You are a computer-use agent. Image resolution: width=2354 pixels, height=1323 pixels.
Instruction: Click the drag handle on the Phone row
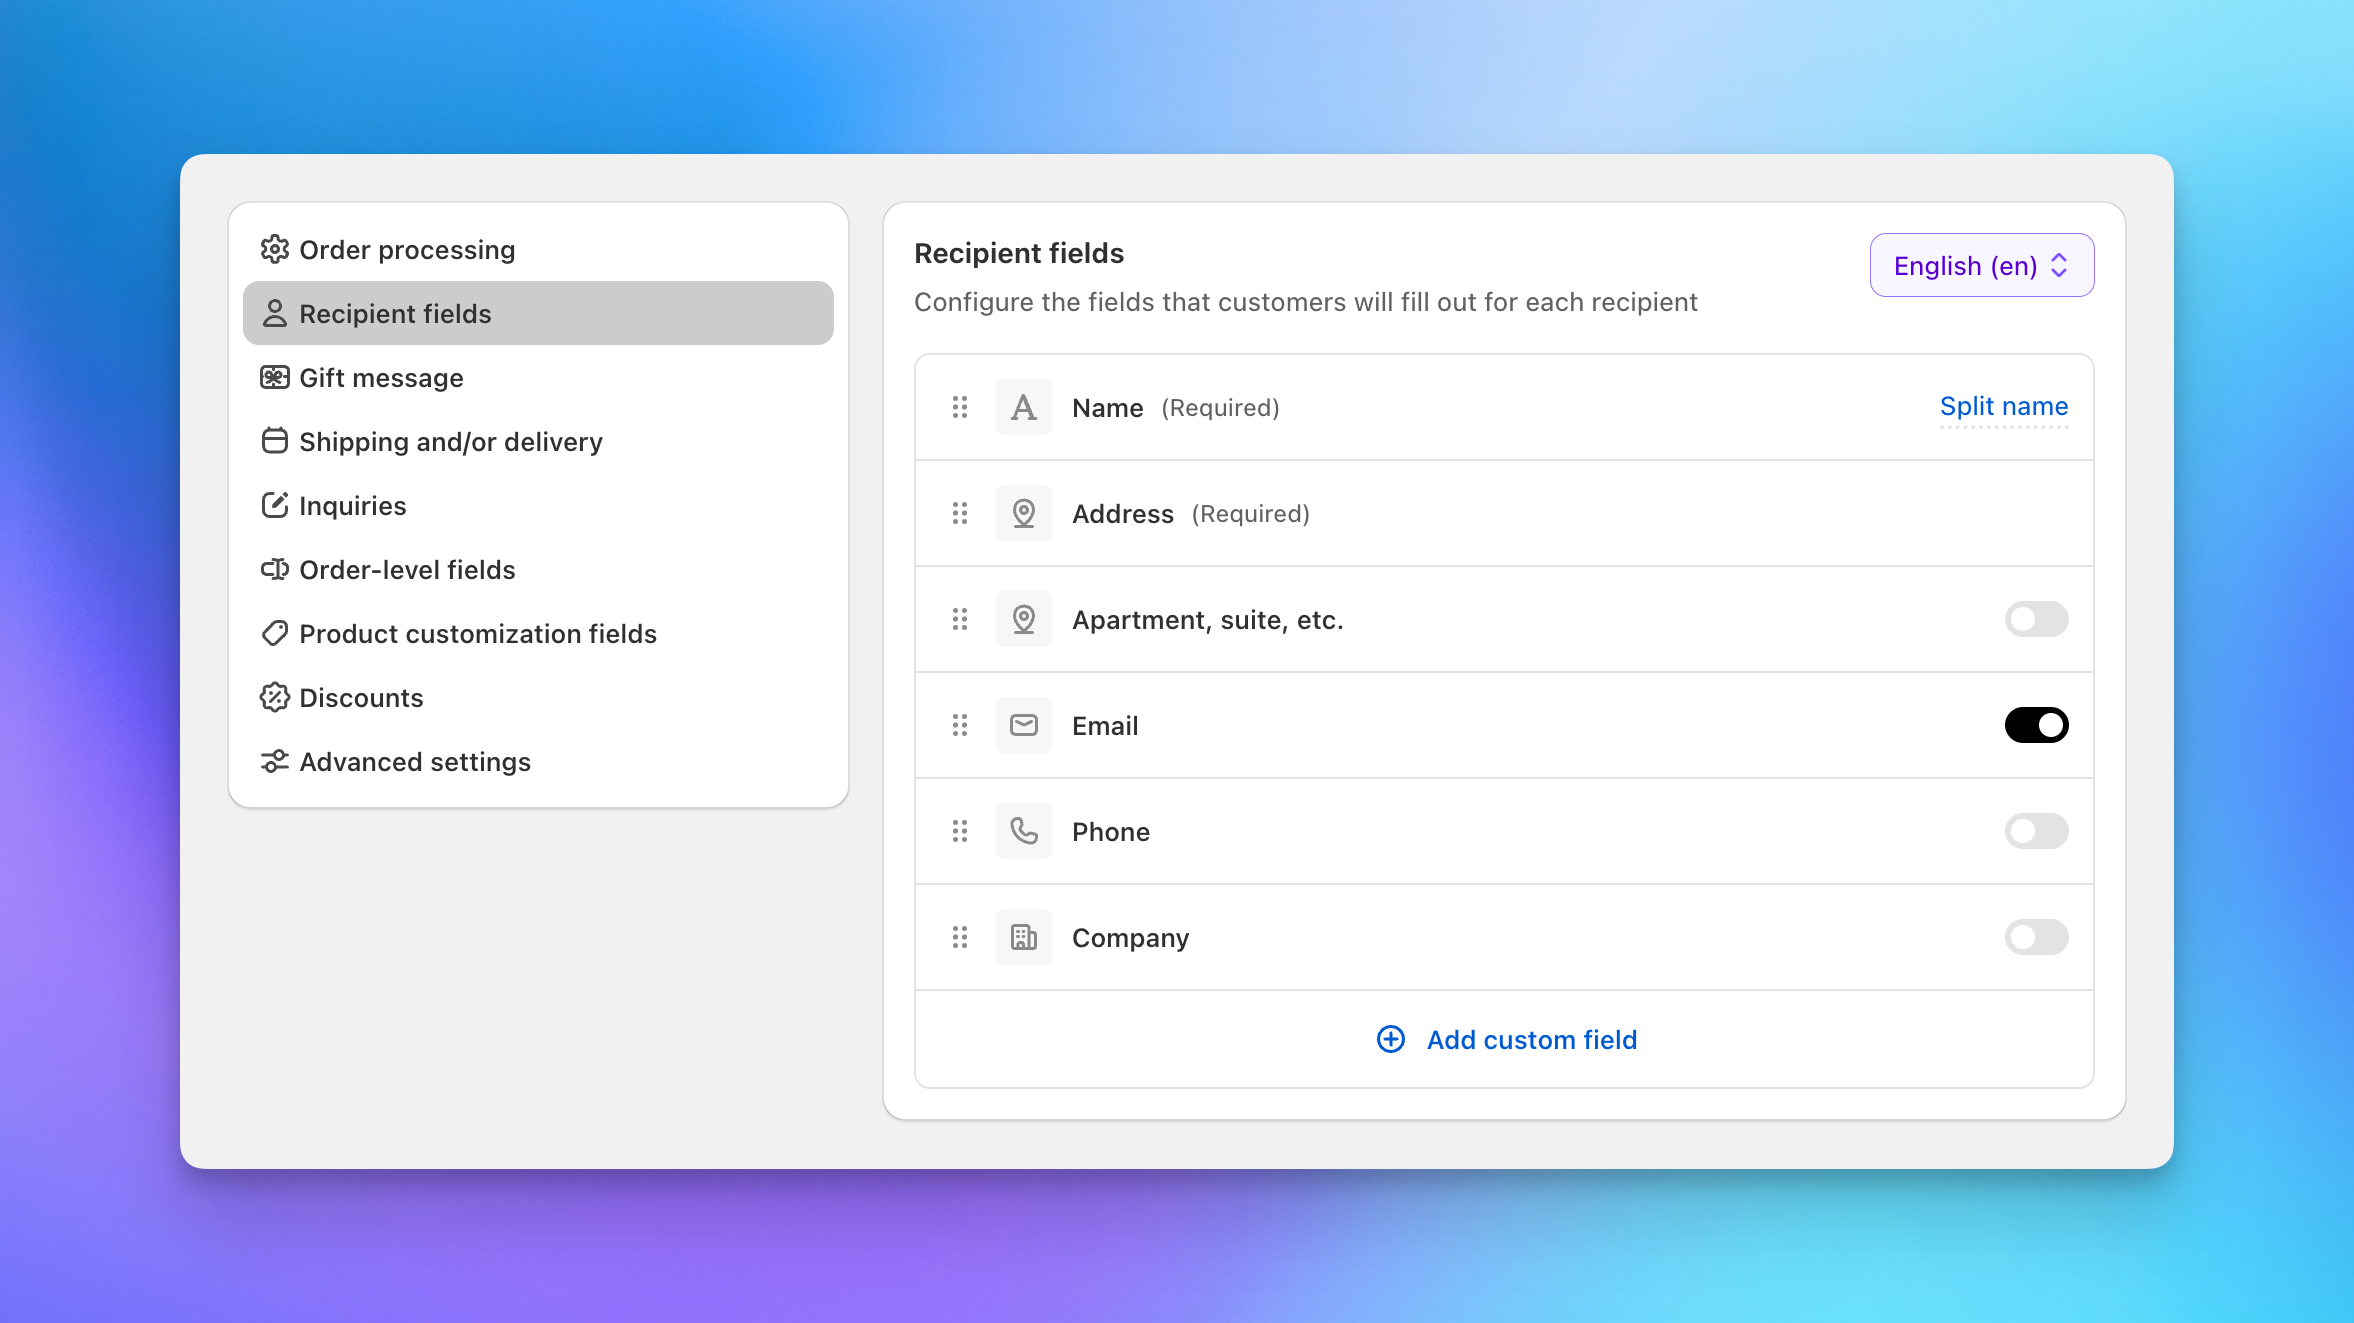(x=960, y=831)
